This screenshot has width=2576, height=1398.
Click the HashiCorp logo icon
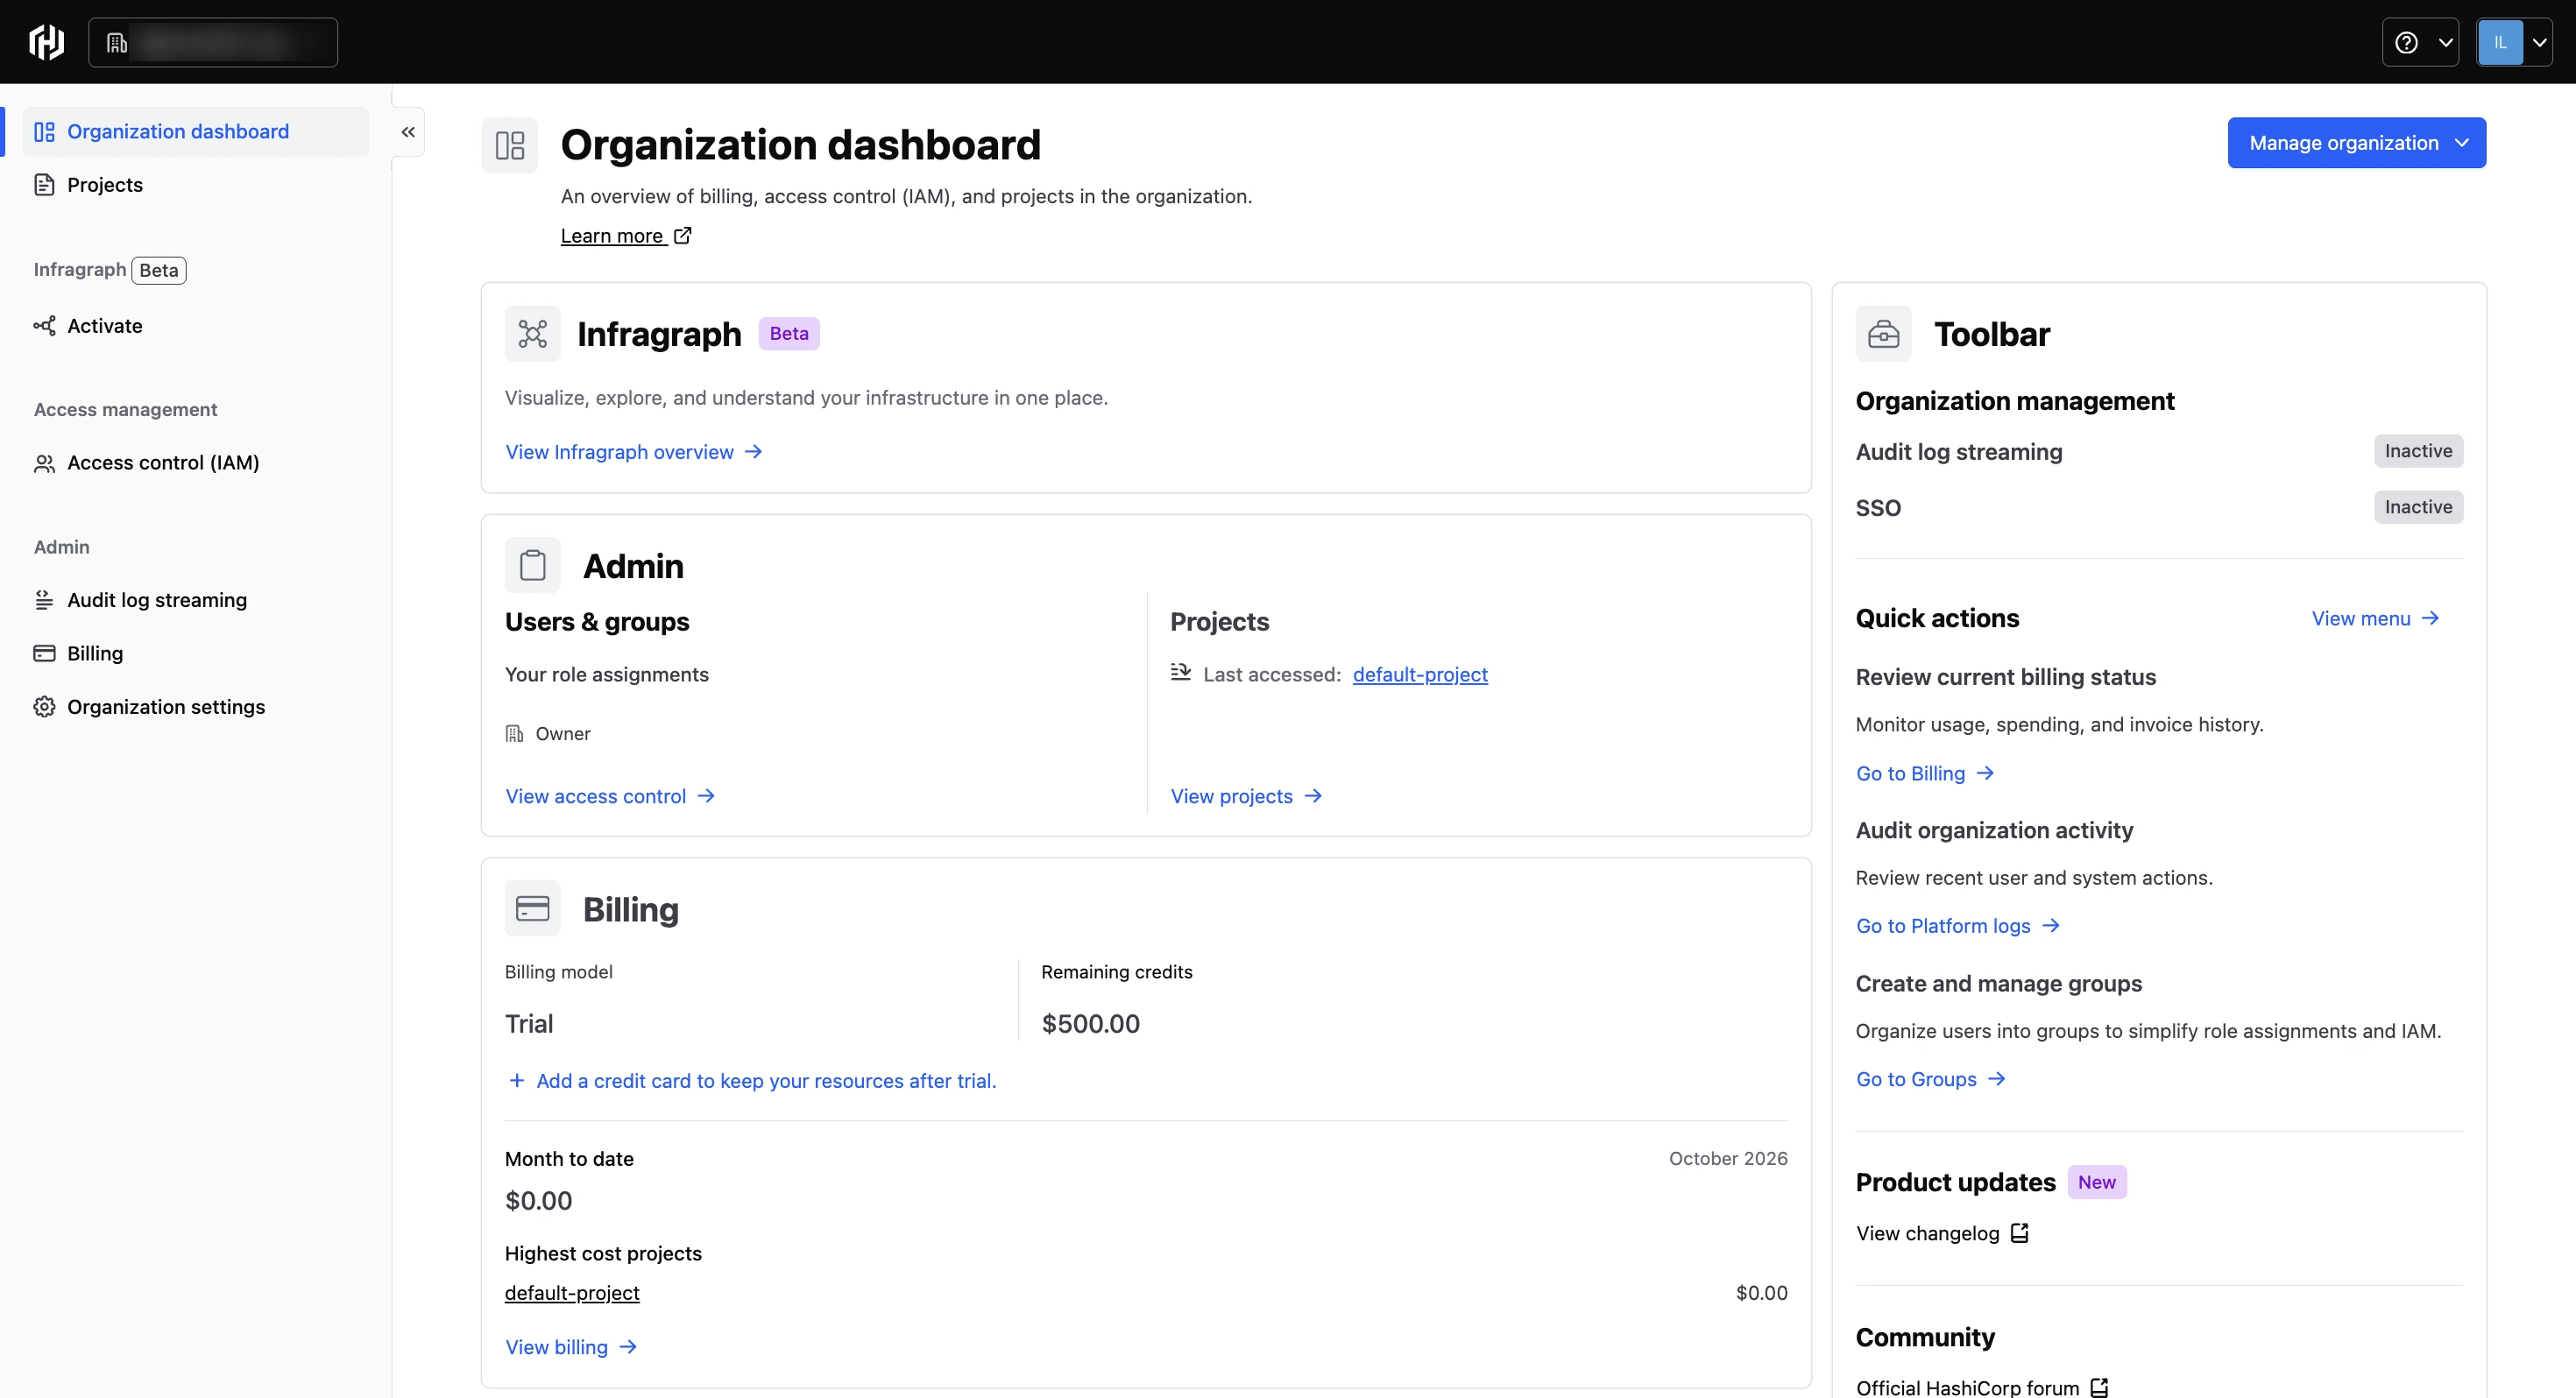pos(46,42)
